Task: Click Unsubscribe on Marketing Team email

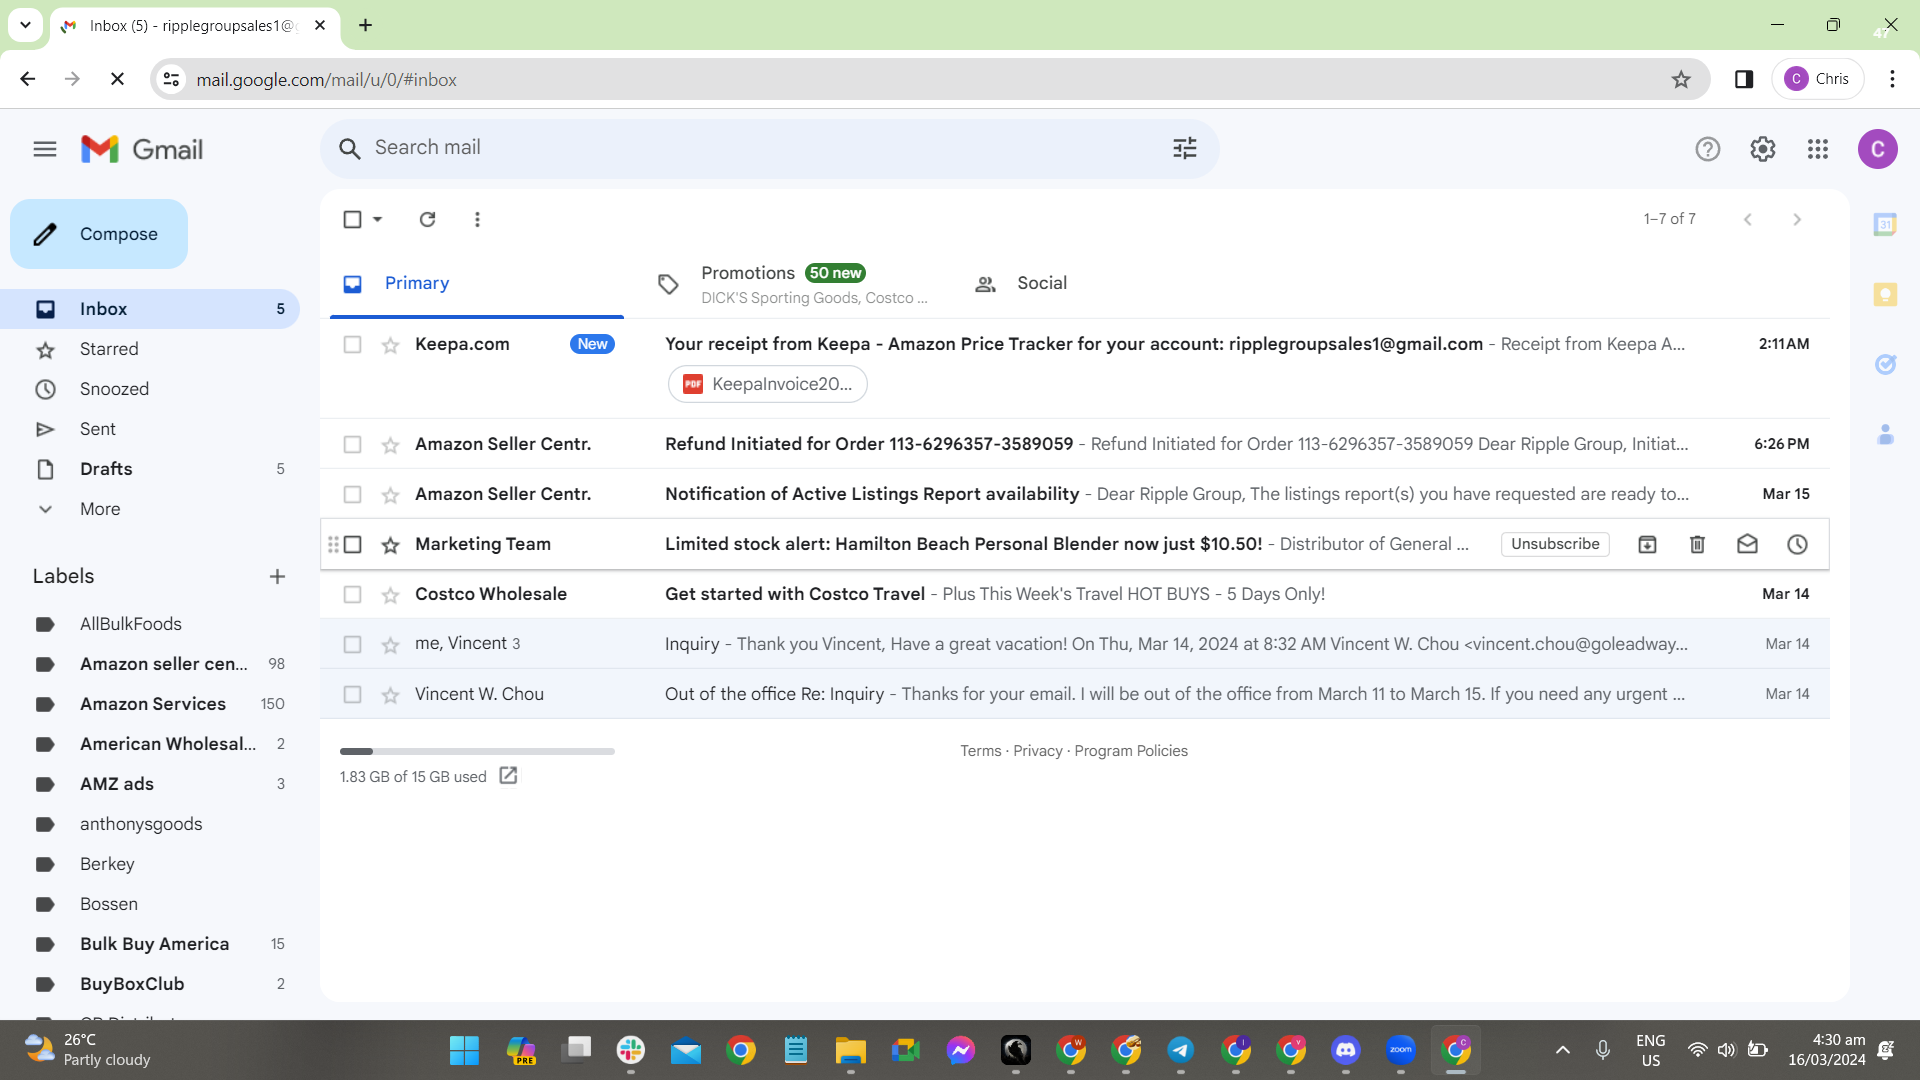Action: point(1555,544)
